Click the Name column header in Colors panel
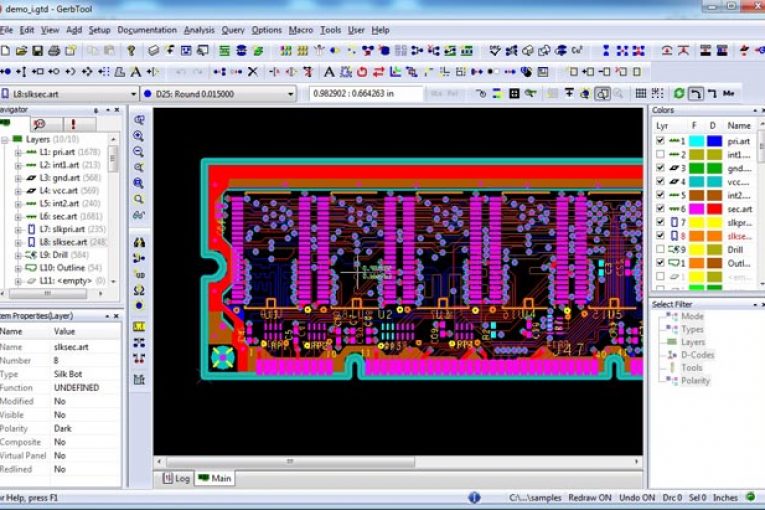765x510 pixels. coord(739,125)
